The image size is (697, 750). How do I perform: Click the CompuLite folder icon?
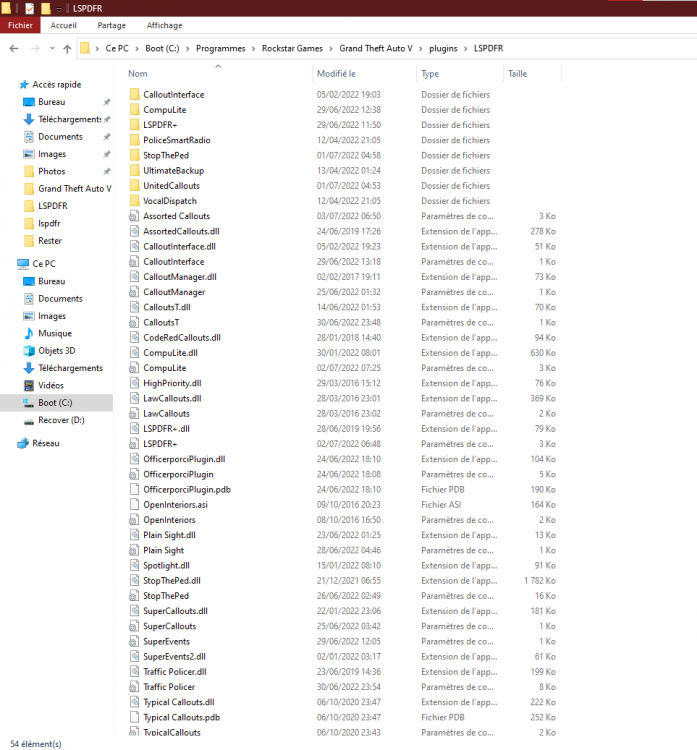click(x=135, y=110)
